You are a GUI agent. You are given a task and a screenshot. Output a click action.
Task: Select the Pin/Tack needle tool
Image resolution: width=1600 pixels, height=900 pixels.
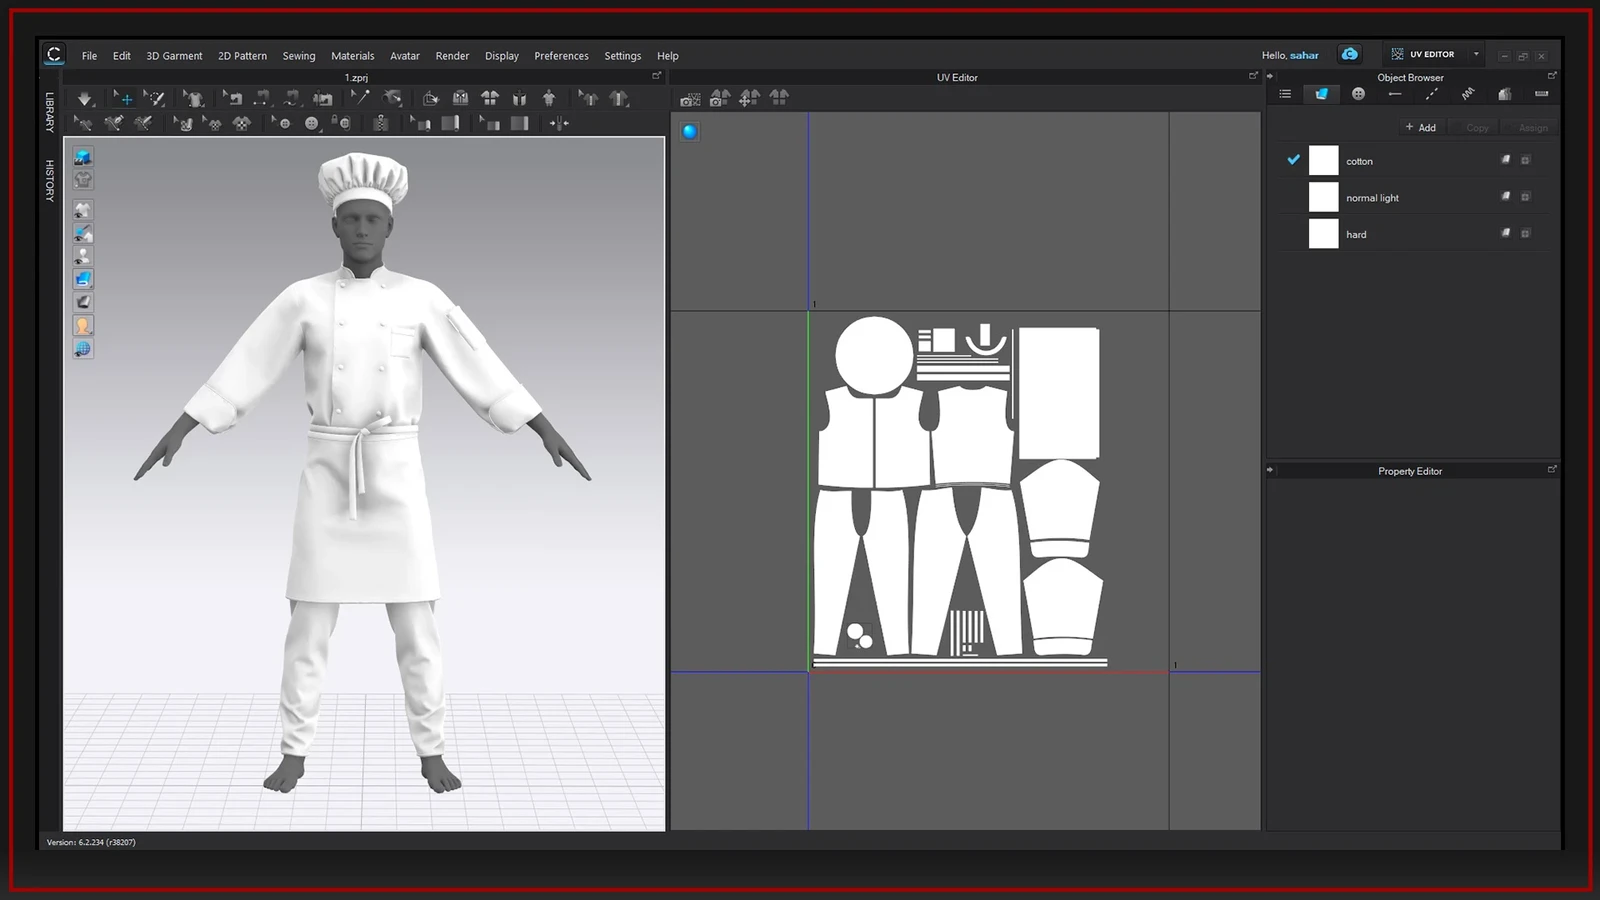(360, 98)
